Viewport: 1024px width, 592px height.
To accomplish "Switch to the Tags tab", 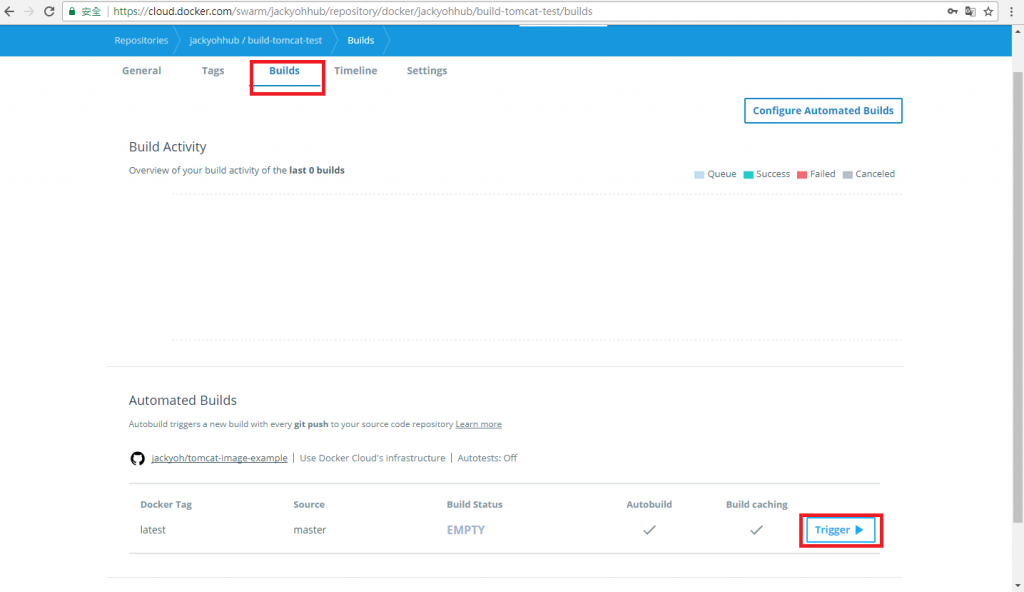I will click(213, 71).
